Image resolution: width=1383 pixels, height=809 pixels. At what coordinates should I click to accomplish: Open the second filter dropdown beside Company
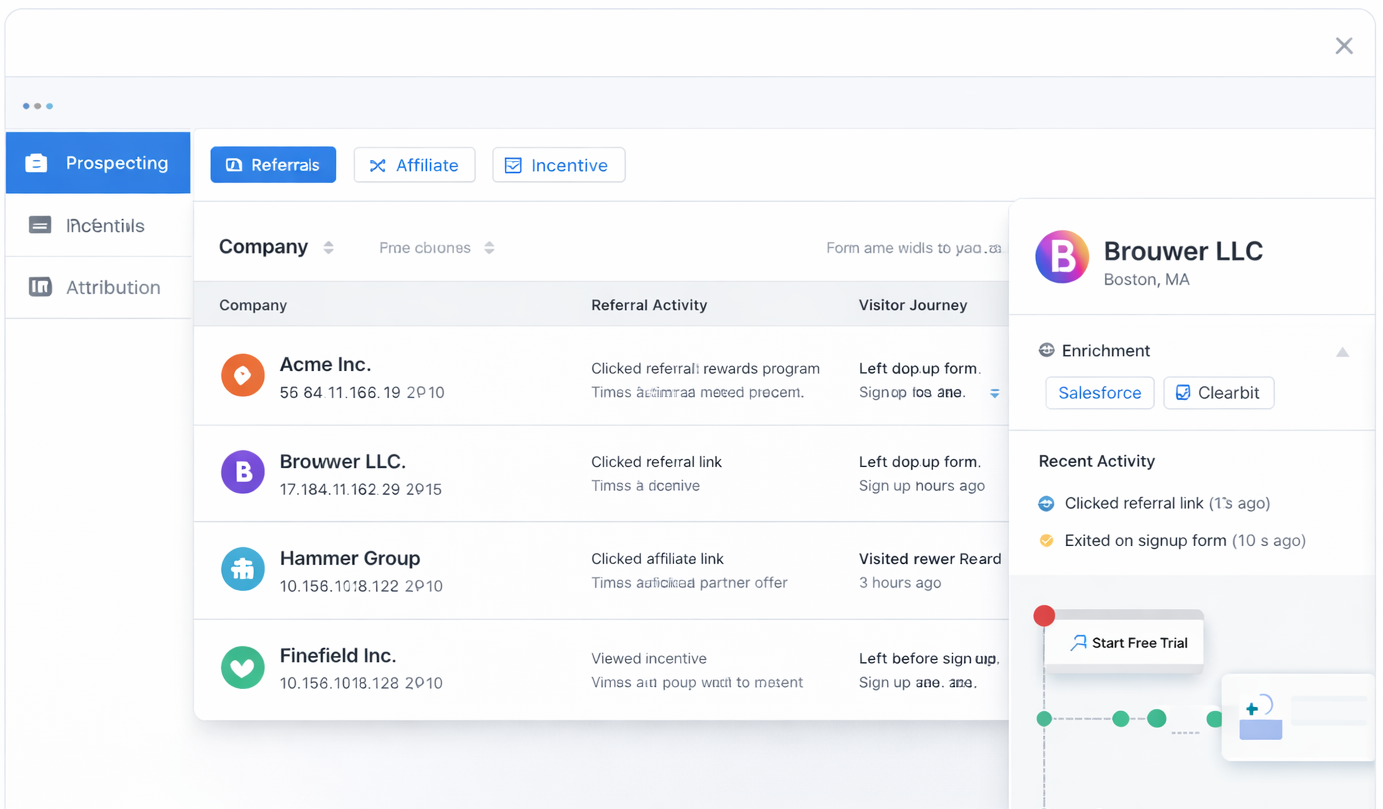coord(489,248)
